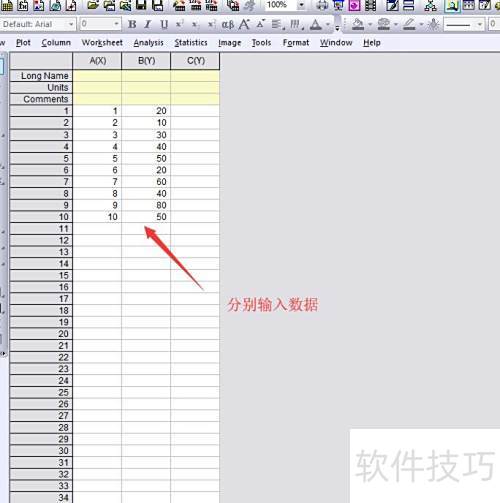Click the Underline formatting button
Screen dimensions: 500x503
pos(164,24)
